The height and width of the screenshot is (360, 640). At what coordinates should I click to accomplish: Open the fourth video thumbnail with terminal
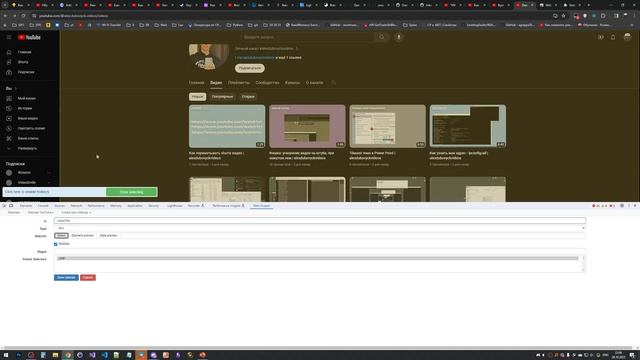tap(468, 126)
